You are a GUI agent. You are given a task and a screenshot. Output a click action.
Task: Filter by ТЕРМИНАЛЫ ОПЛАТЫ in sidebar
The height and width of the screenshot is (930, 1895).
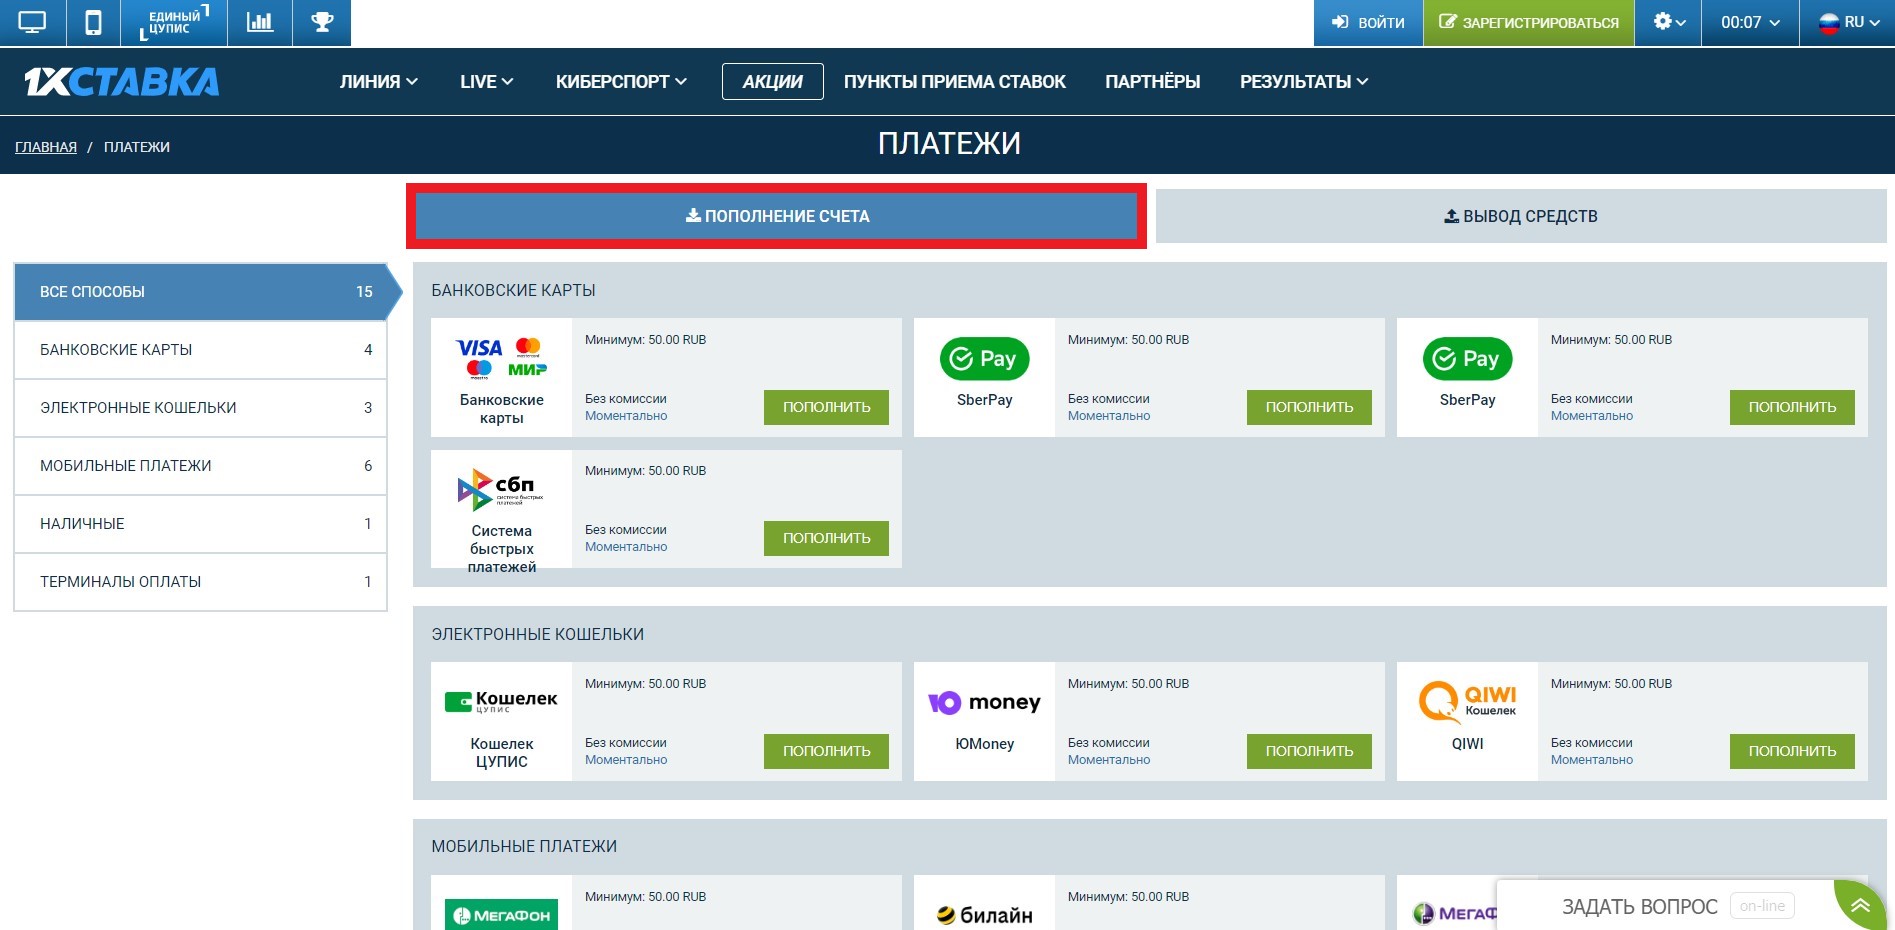pos(201,582)
